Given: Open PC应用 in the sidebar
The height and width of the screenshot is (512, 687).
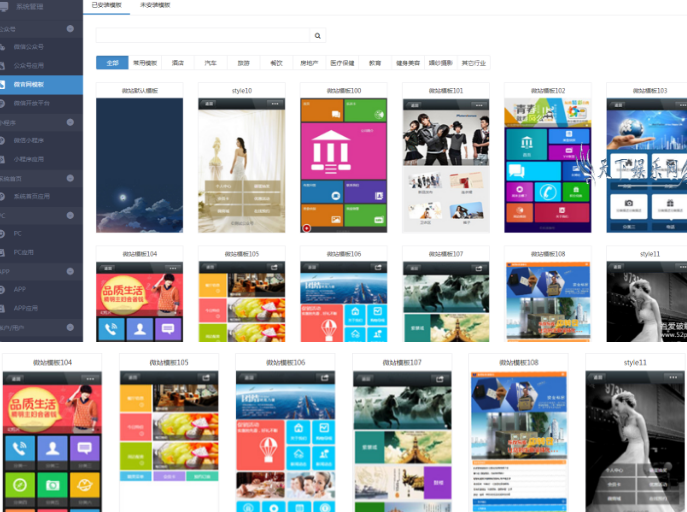Looking at the screenshot, I should tap(23, 253).
